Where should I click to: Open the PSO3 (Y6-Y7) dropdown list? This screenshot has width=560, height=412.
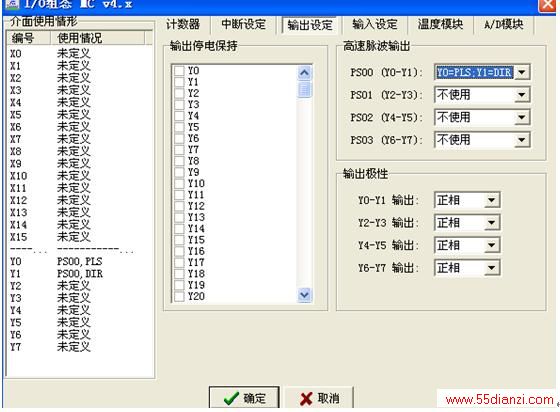pos(522,140)
